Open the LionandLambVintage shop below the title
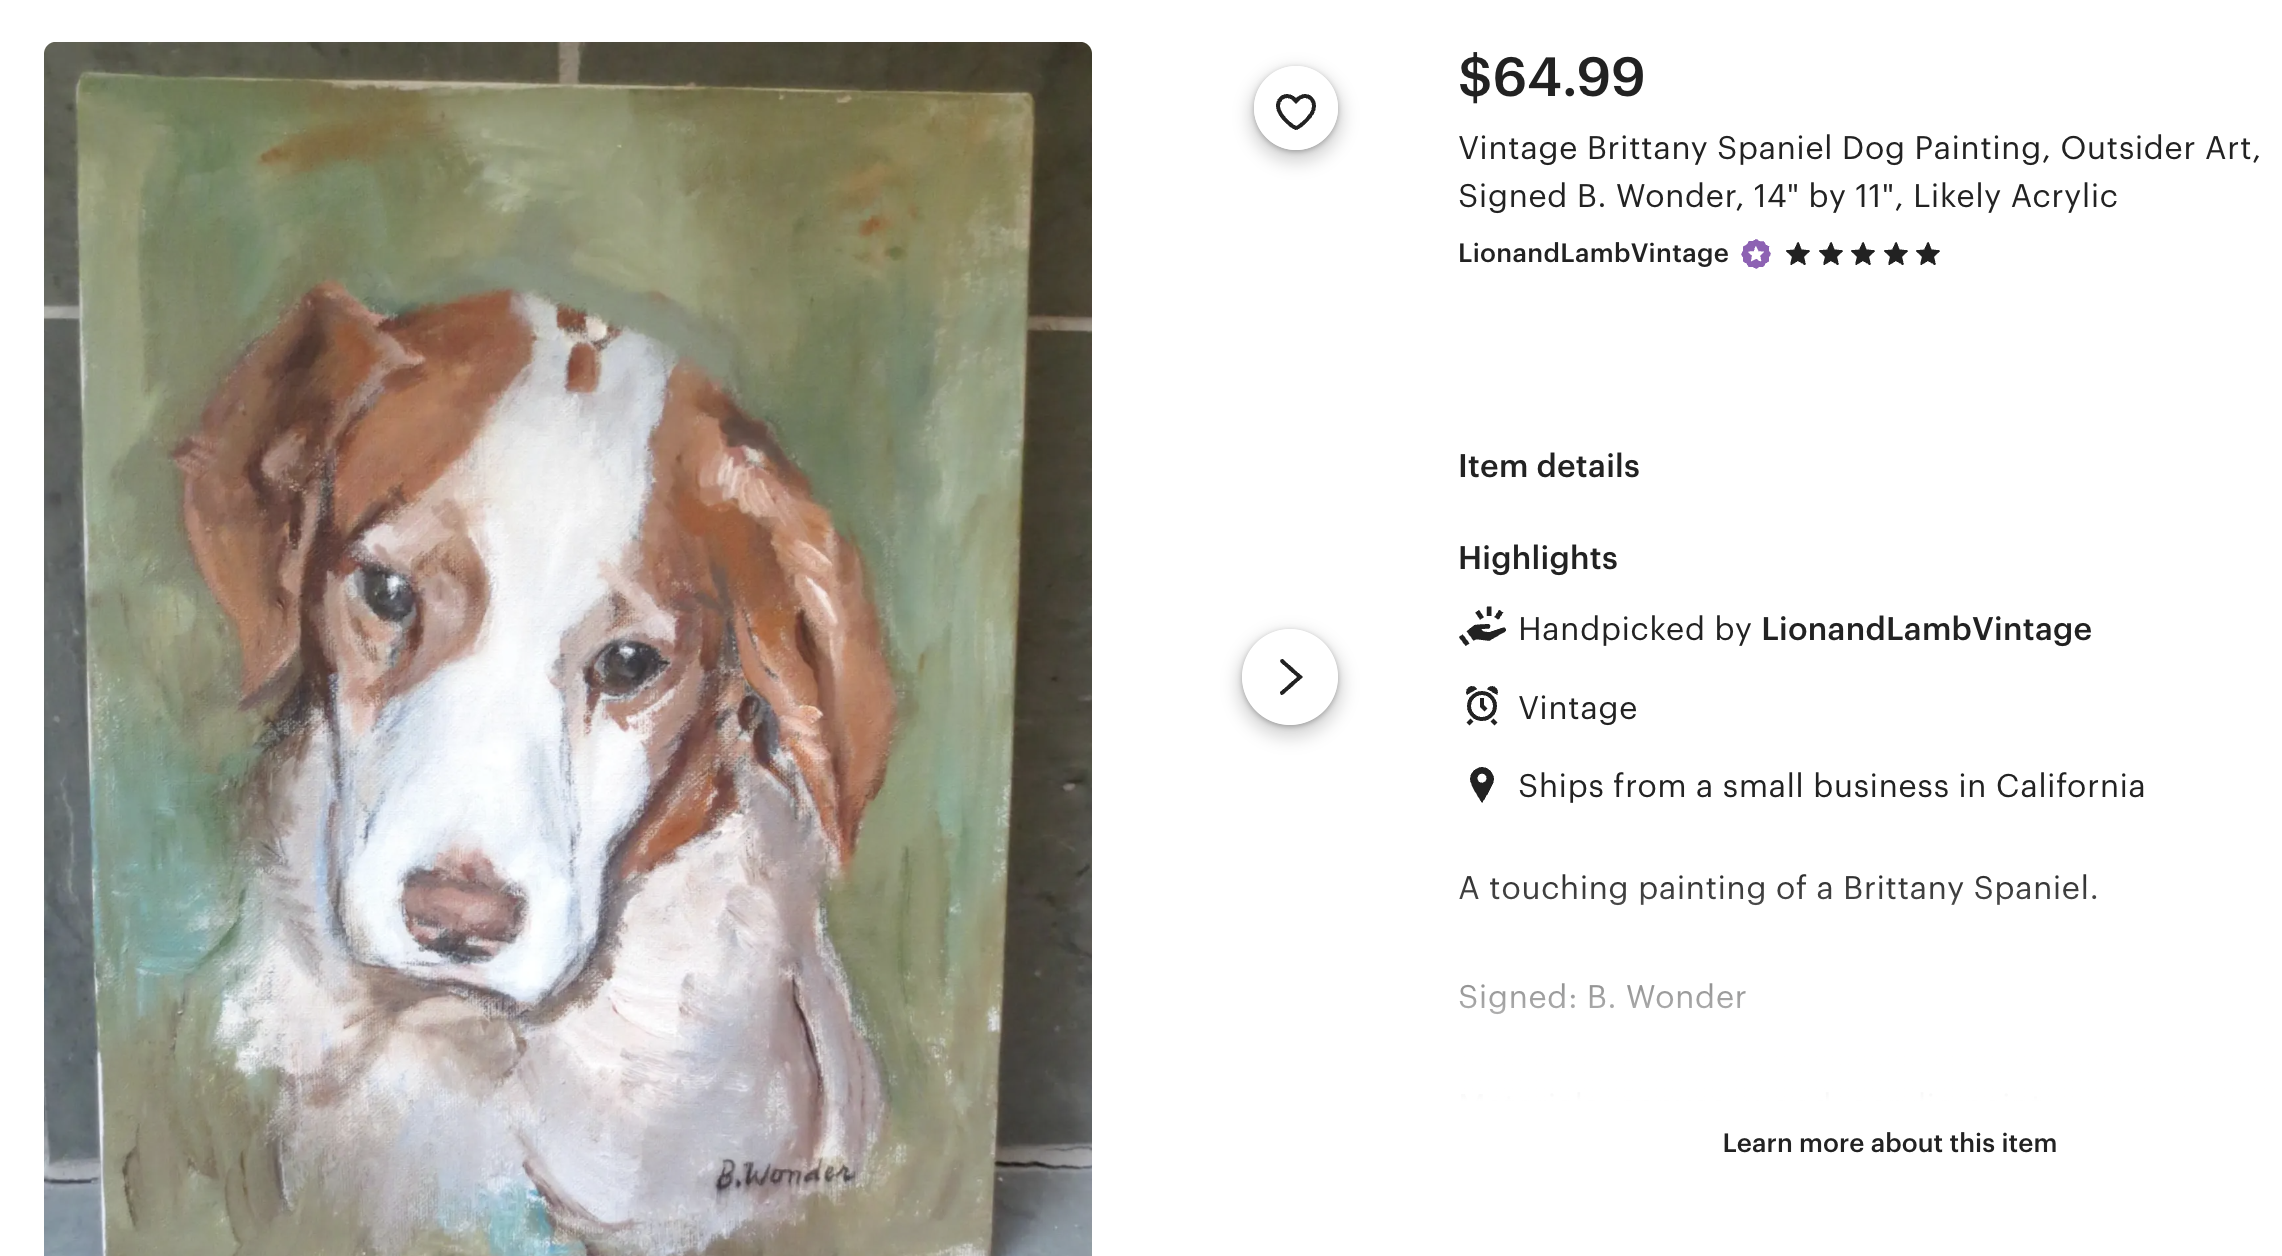Screen dimensions: 2282x1256 pos(1592,254)
